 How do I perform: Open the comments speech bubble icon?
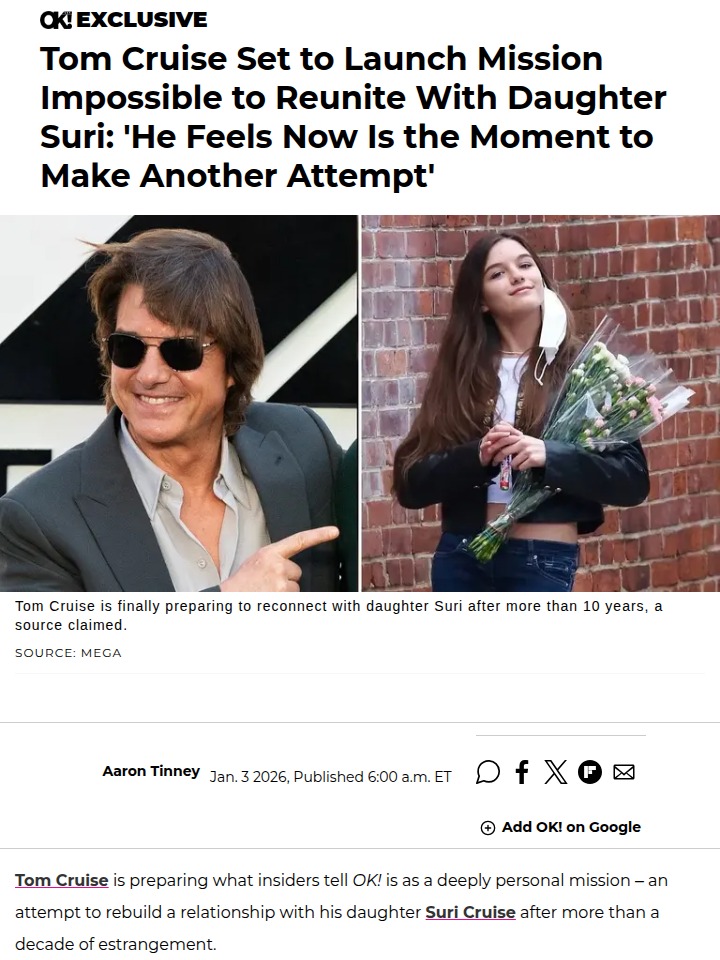488,772
